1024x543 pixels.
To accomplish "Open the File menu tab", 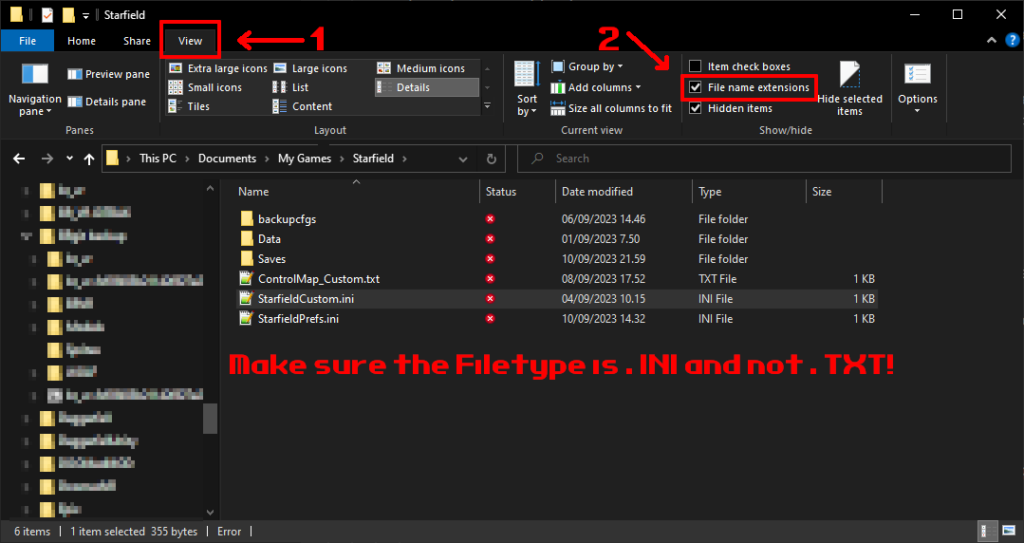I will (27, 41).
